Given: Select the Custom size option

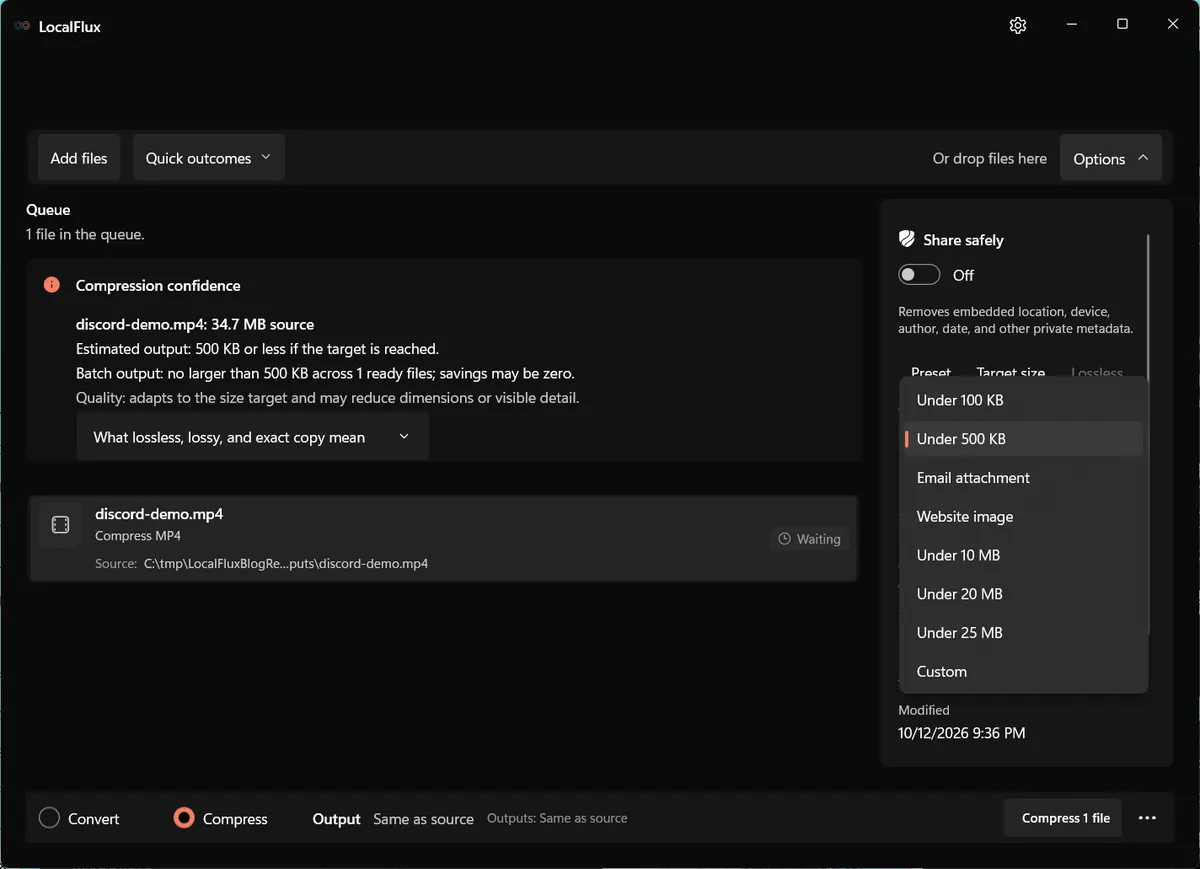Looking at the screenshot, I should 1023,672.
